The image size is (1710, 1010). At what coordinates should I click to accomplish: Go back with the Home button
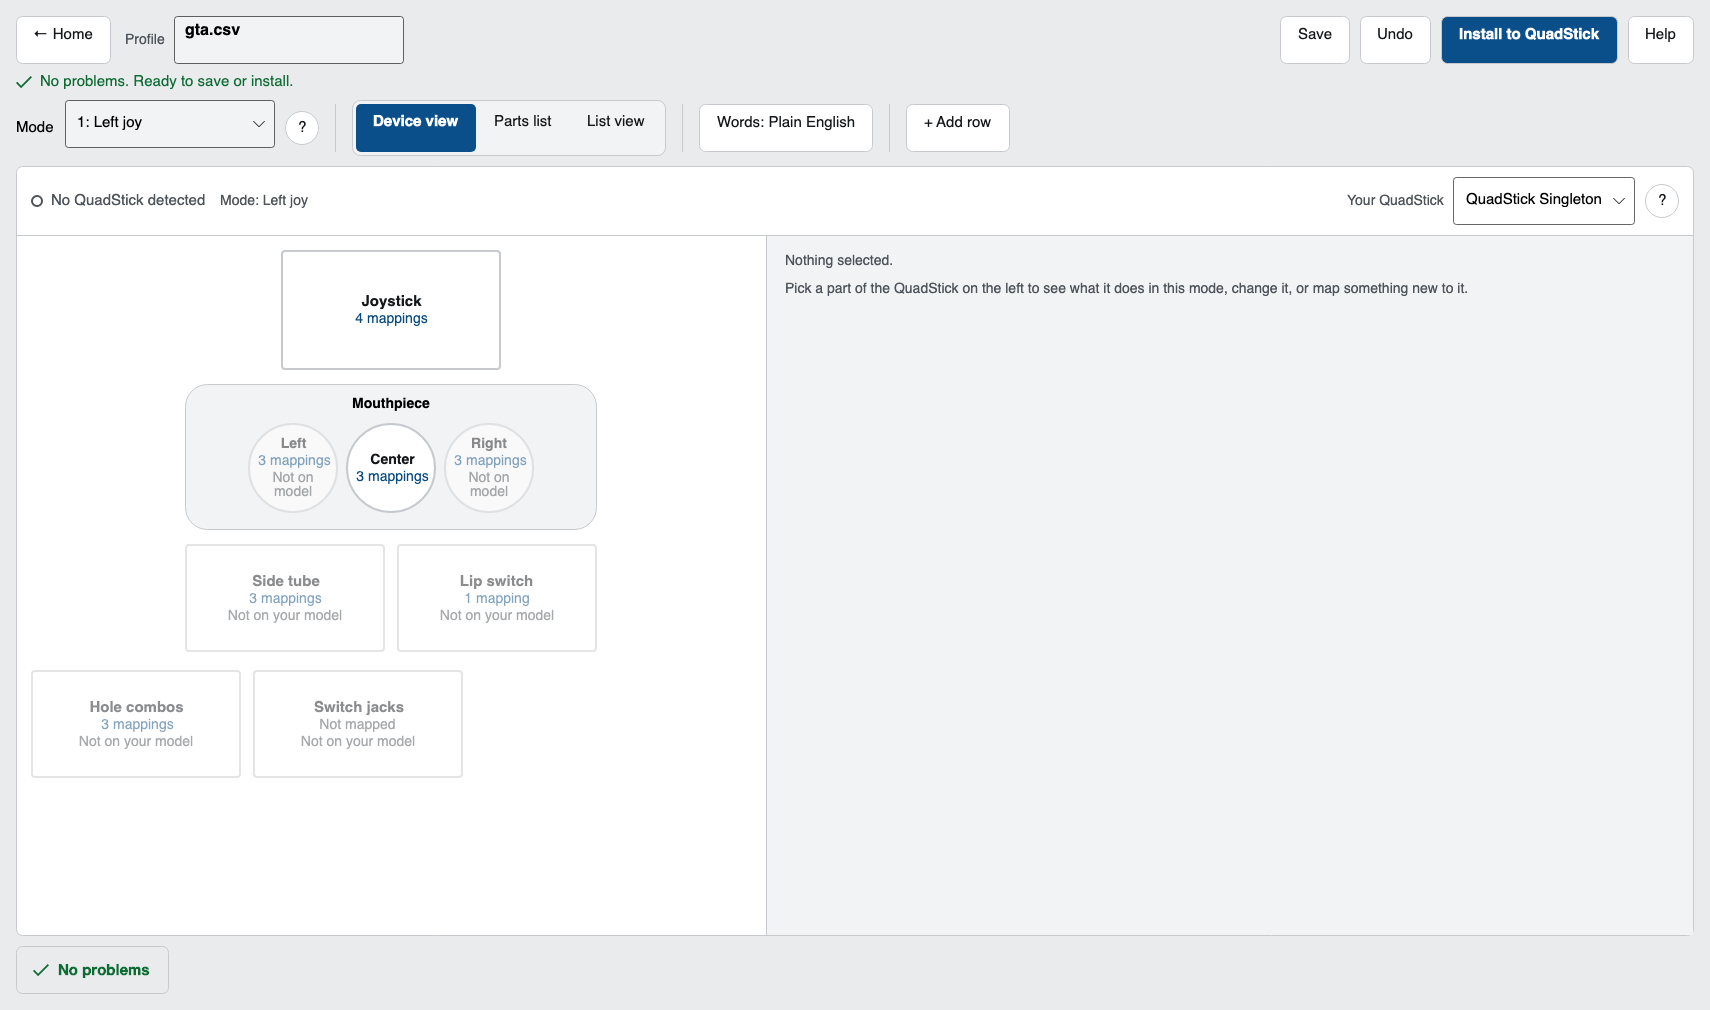coord(63,40)
